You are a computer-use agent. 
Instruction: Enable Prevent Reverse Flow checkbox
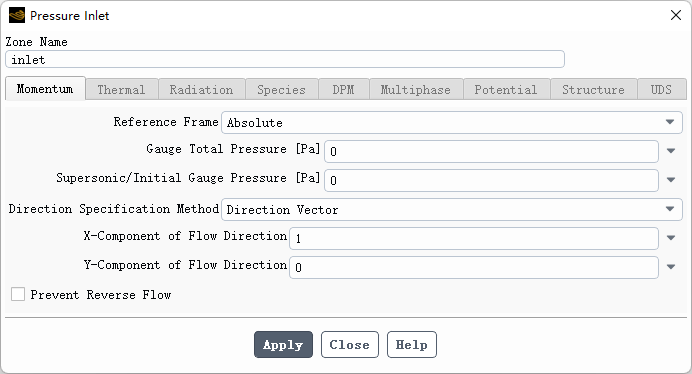tap(18, 294)
